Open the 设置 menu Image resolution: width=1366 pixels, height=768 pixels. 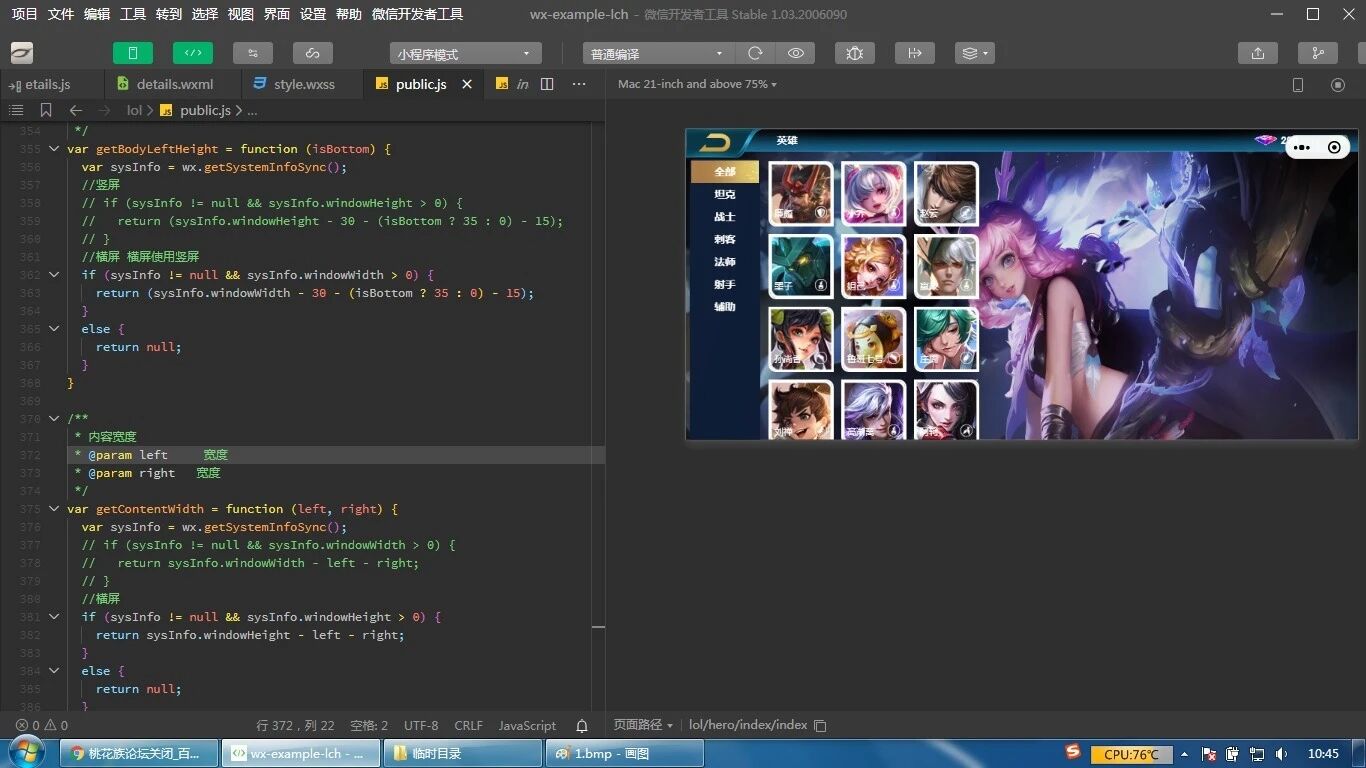(313, 14)
